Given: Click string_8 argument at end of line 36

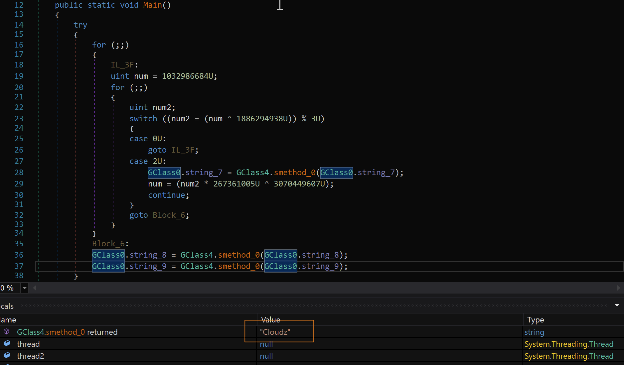Looking at the screenshot, I should pyautogui.click(x=320, y=255).
